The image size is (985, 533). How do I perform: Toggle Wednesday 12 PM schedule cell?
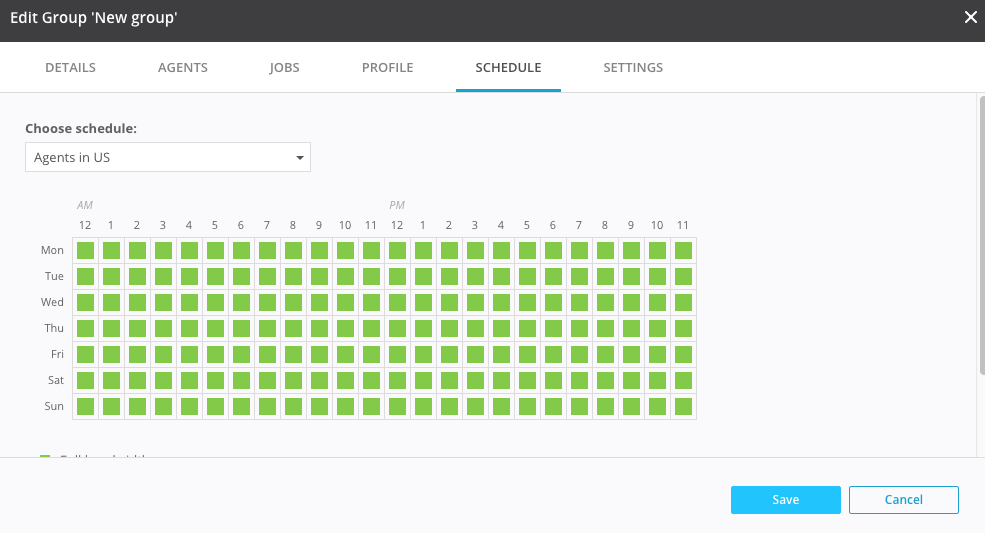(x=397, y=302)
